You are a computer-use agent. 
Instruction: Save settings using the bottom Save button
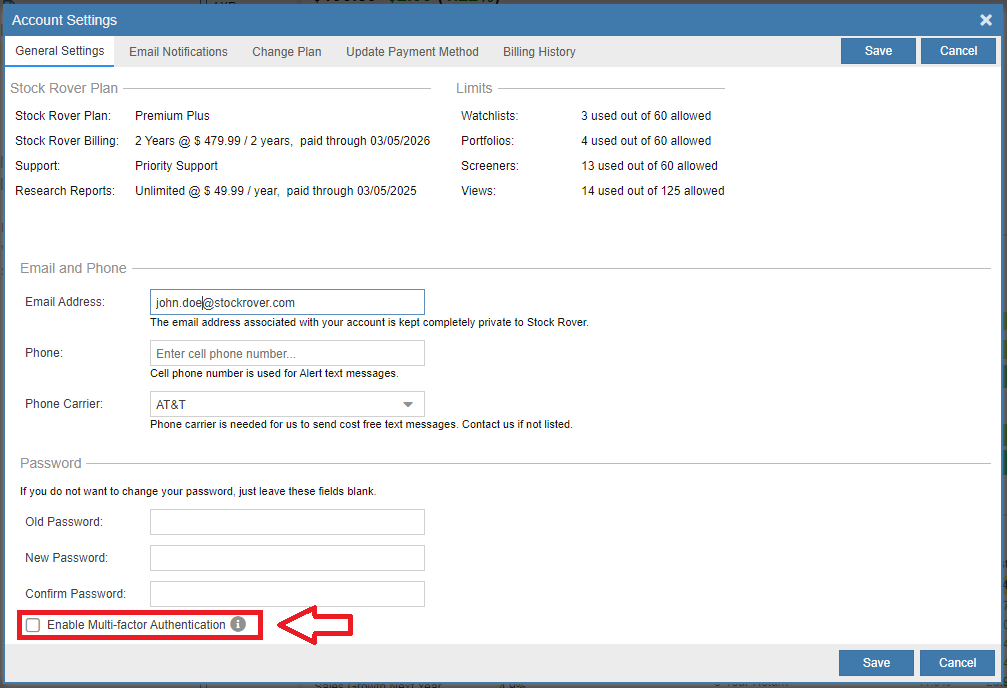(875, 662)
